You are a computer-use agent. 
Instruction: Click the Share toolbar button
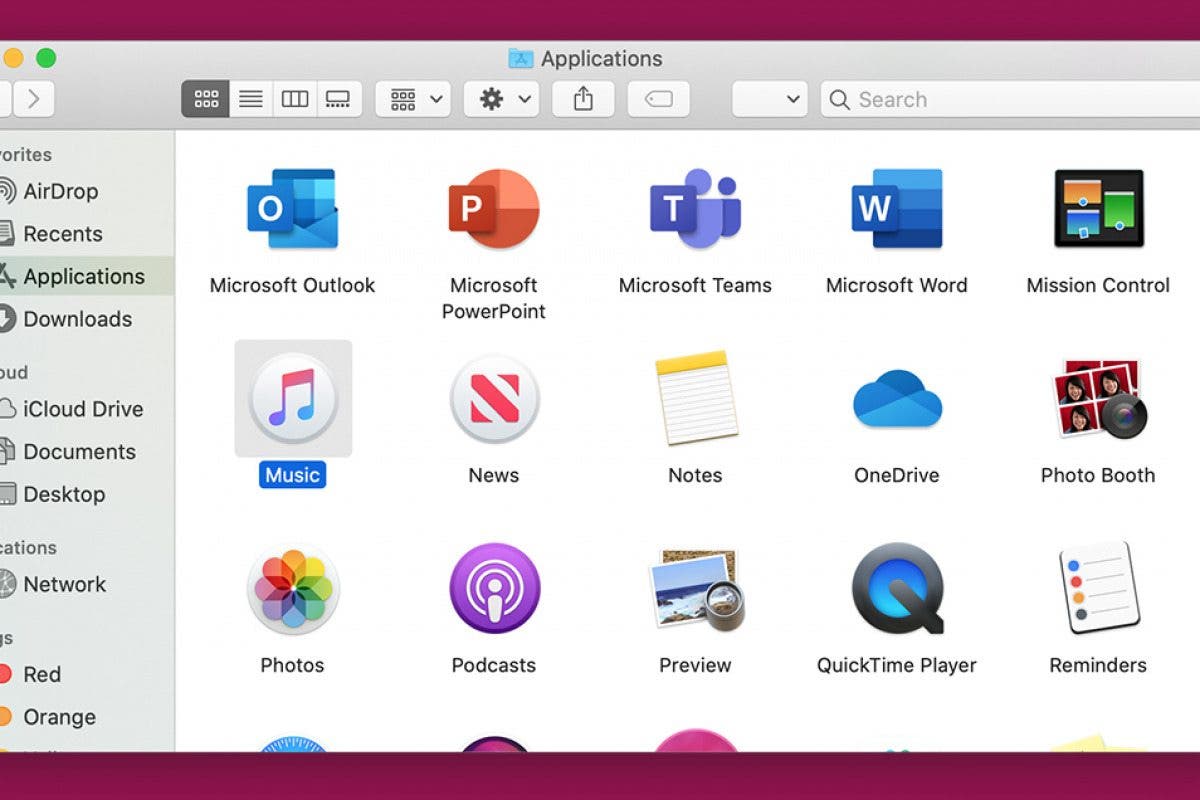point(583,99)
